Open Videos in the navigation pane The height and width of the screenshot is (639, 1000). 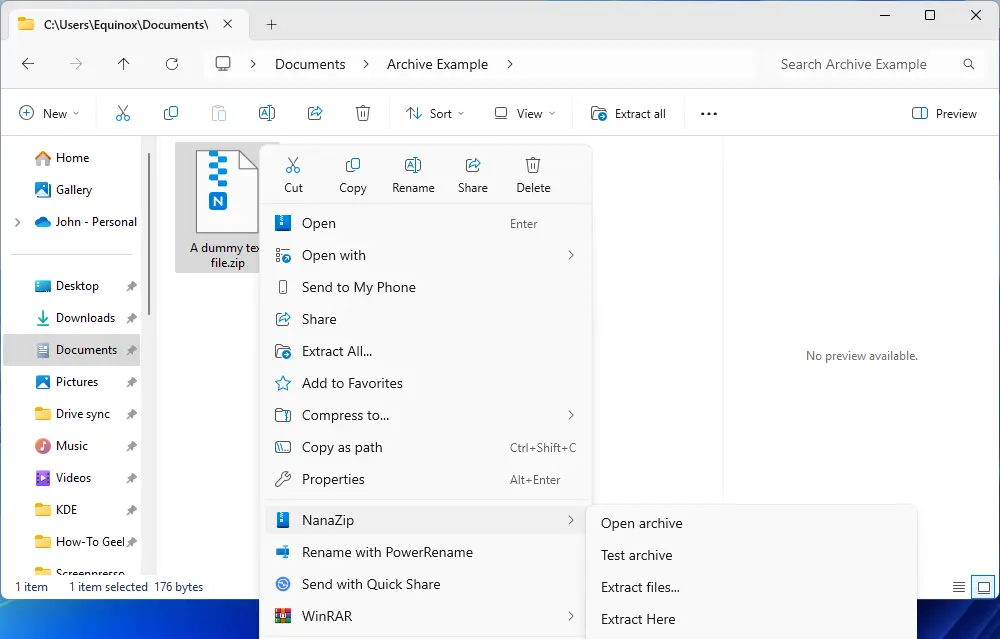pyautogui.click(x=72, y=478)
